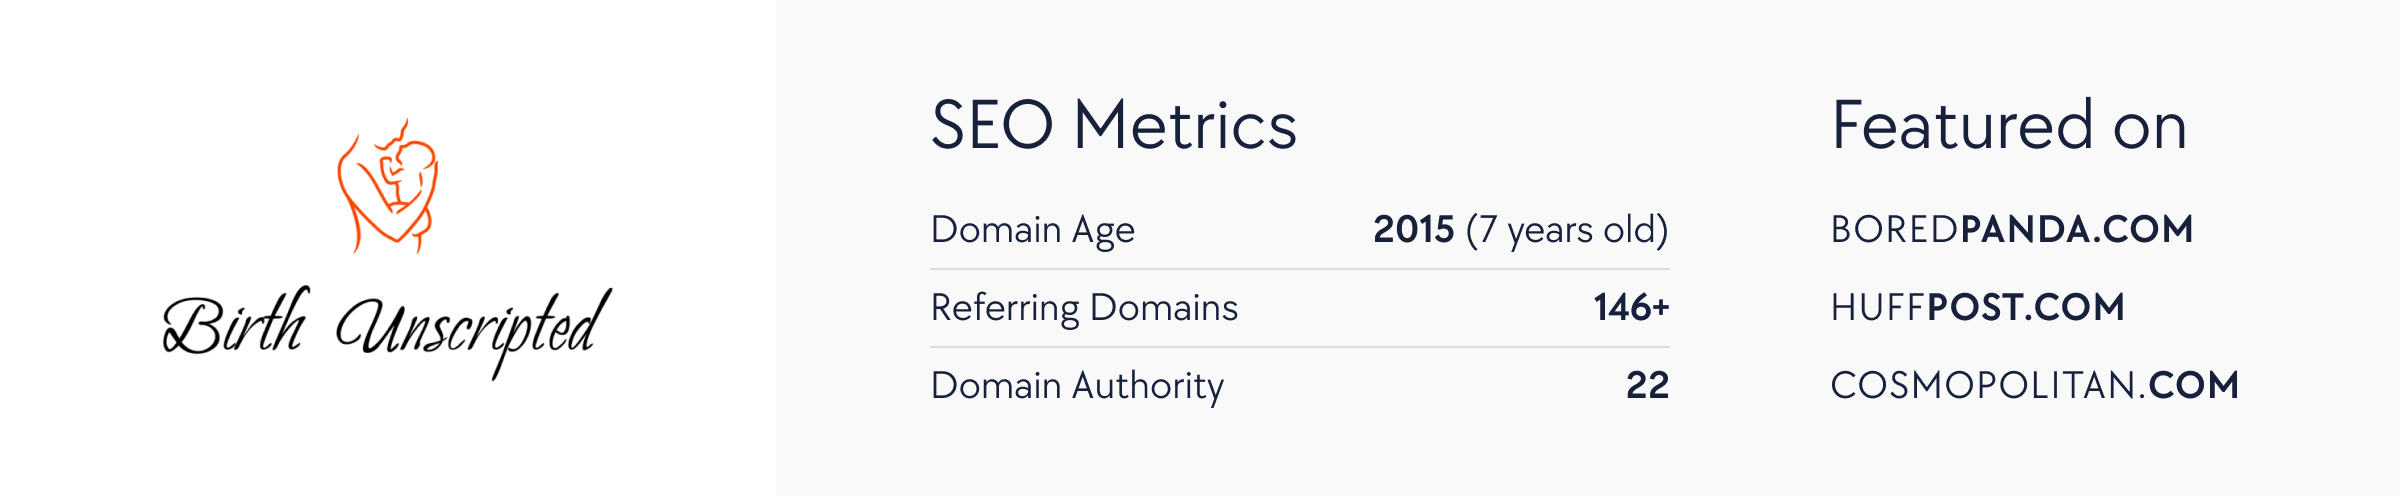Click the word Metrics in the heading

click(x=1186, y=126)
